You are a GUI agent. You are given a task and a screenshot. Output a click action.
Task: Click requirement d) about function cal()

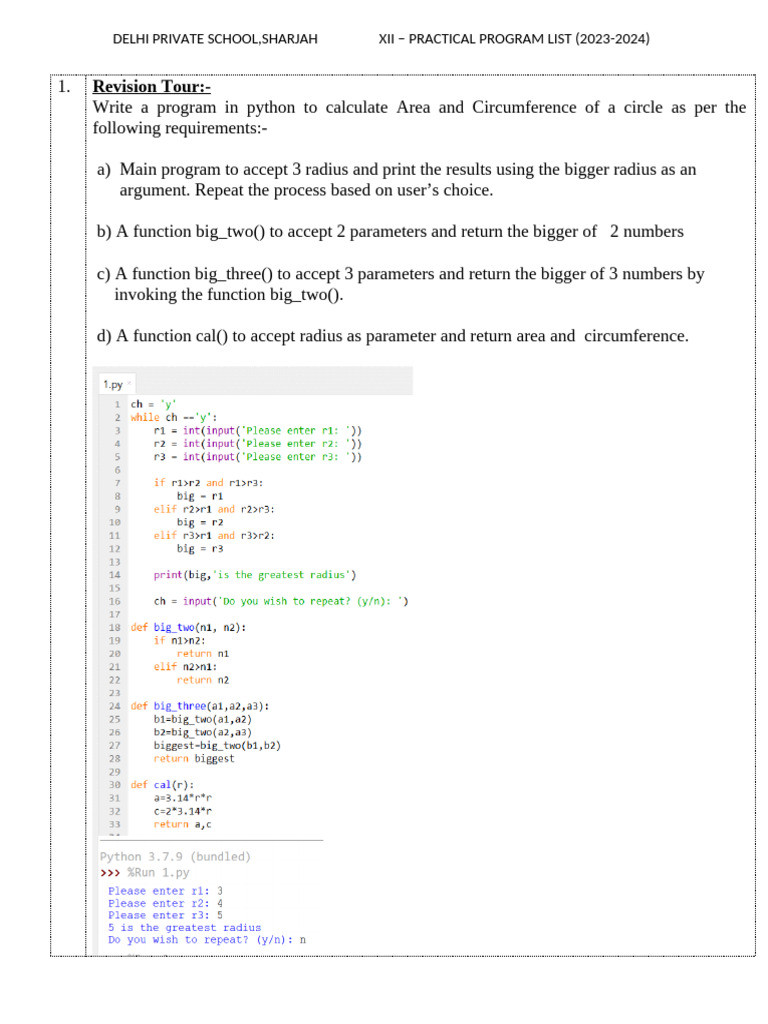tap(392, 336)
